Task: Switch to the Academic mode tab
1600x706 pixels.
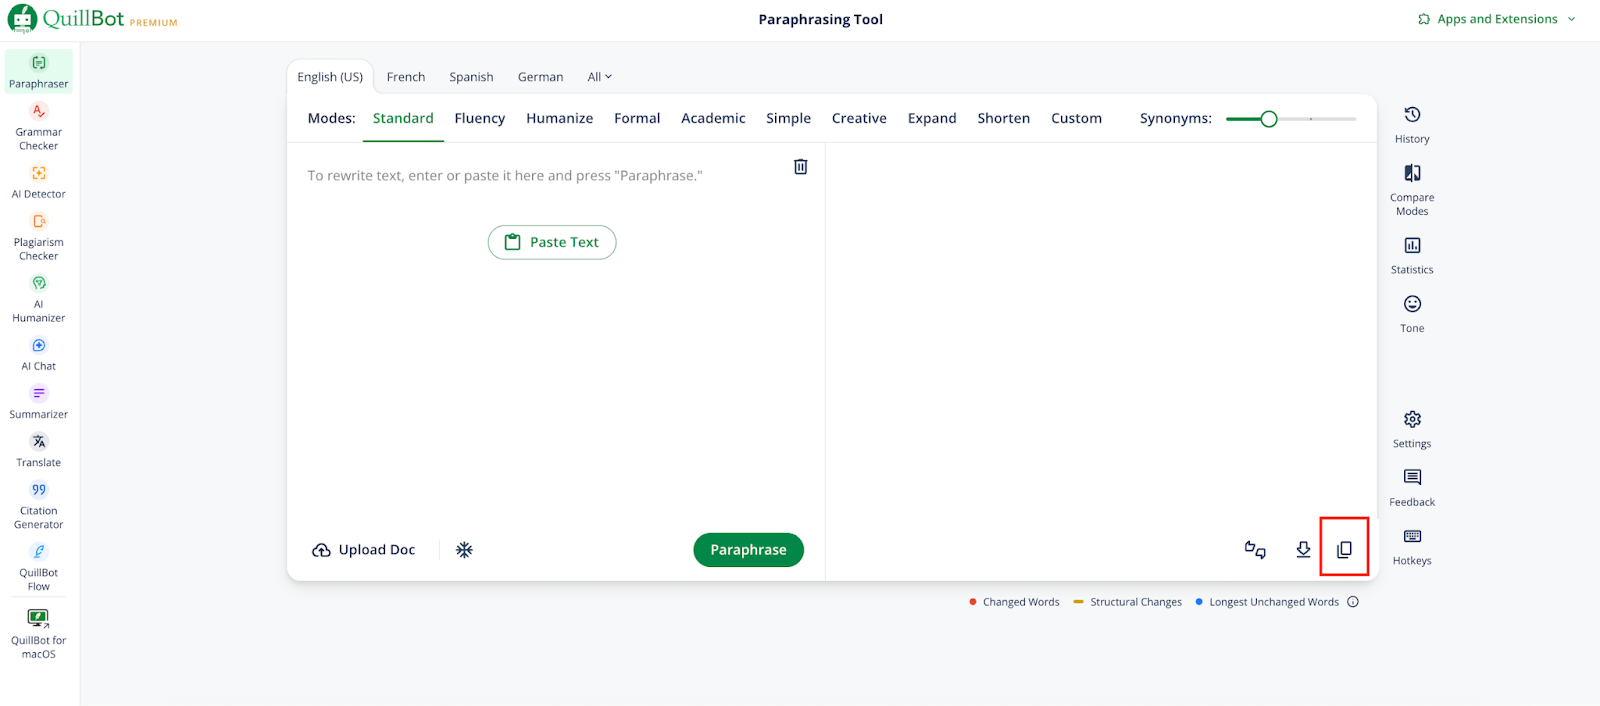Action: 713,118
